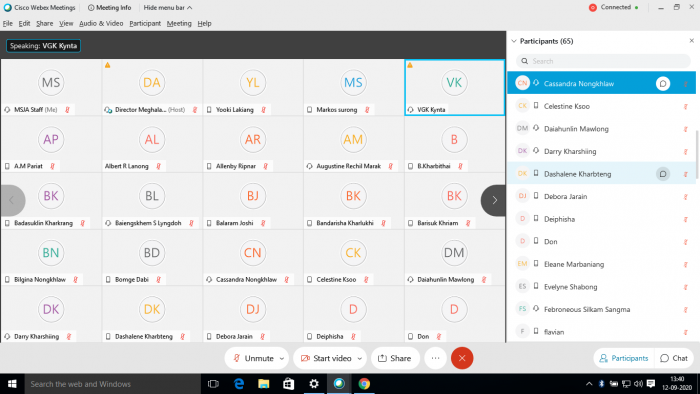Viewport: 700px width, 394px height.
Task: Click headset icon next to Daiahunlin Mawlong in list
Action: [x=536, y=128]
